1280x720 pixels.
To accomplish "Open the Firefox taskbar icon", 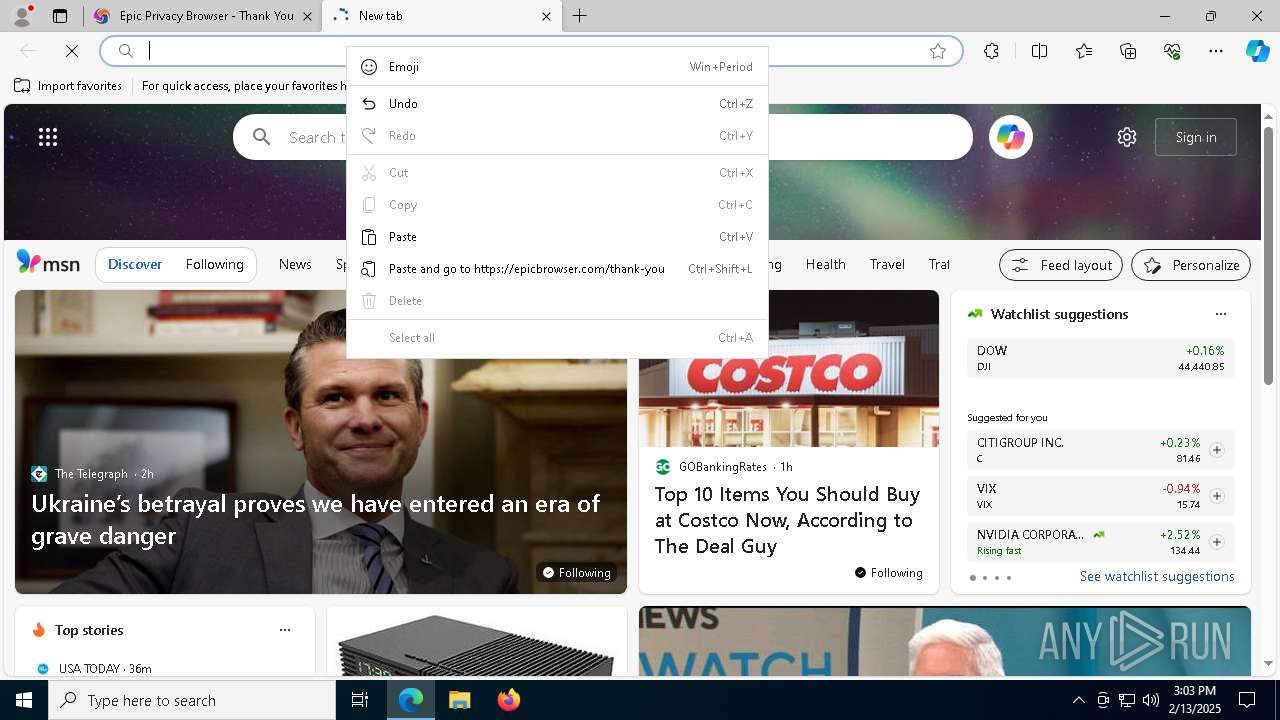I will 508,700.
